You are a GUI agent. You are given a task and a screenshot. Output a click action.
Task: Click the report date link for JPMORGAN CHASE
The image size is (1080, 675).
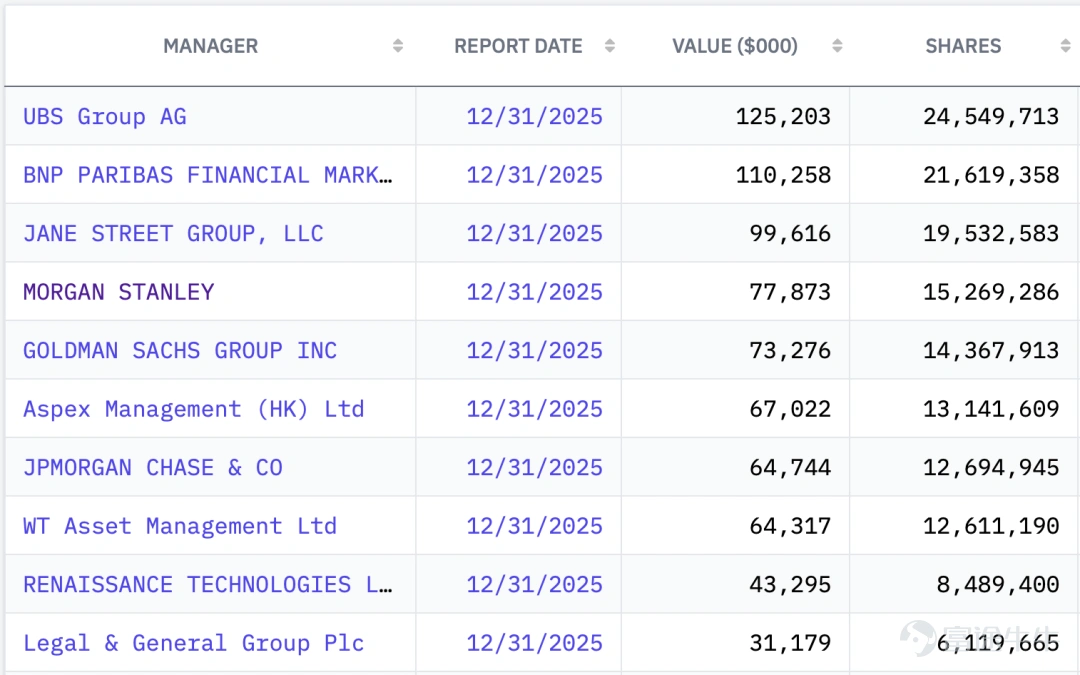pos(534,468)
